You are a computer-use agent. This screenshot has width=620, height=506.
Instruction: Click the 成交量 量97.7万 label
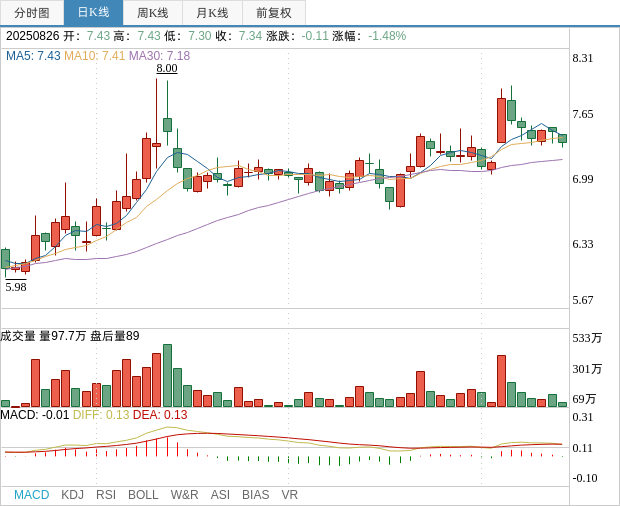pyautogui.click(x=43, y=336)
